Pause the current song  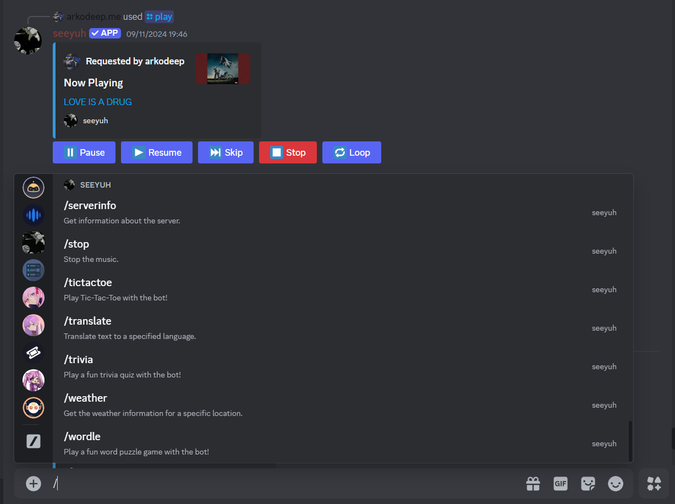coord(84,152)
